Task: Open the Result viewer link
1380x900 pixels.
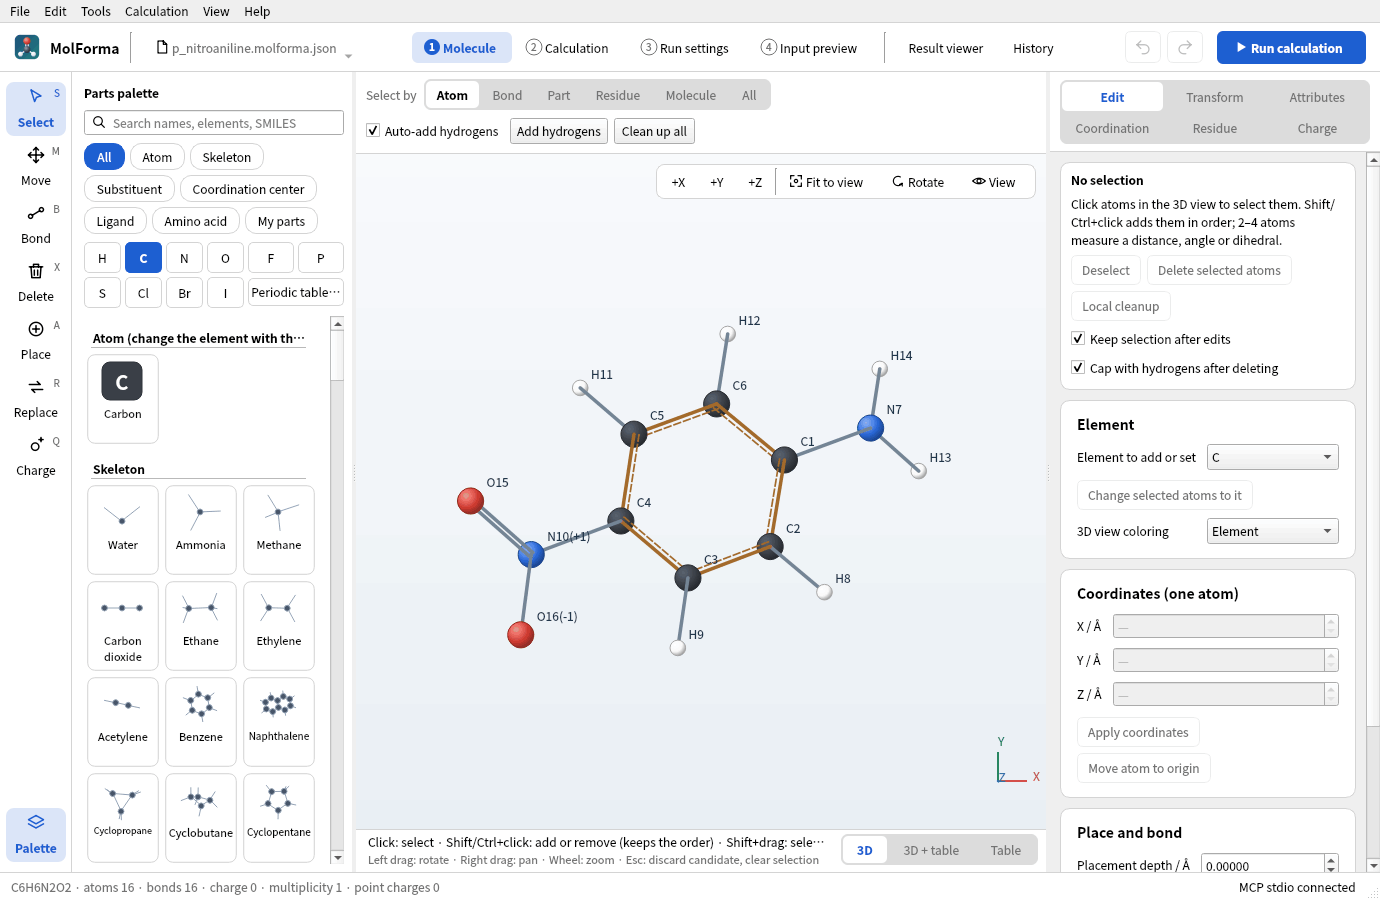Action: click(945, 48)
